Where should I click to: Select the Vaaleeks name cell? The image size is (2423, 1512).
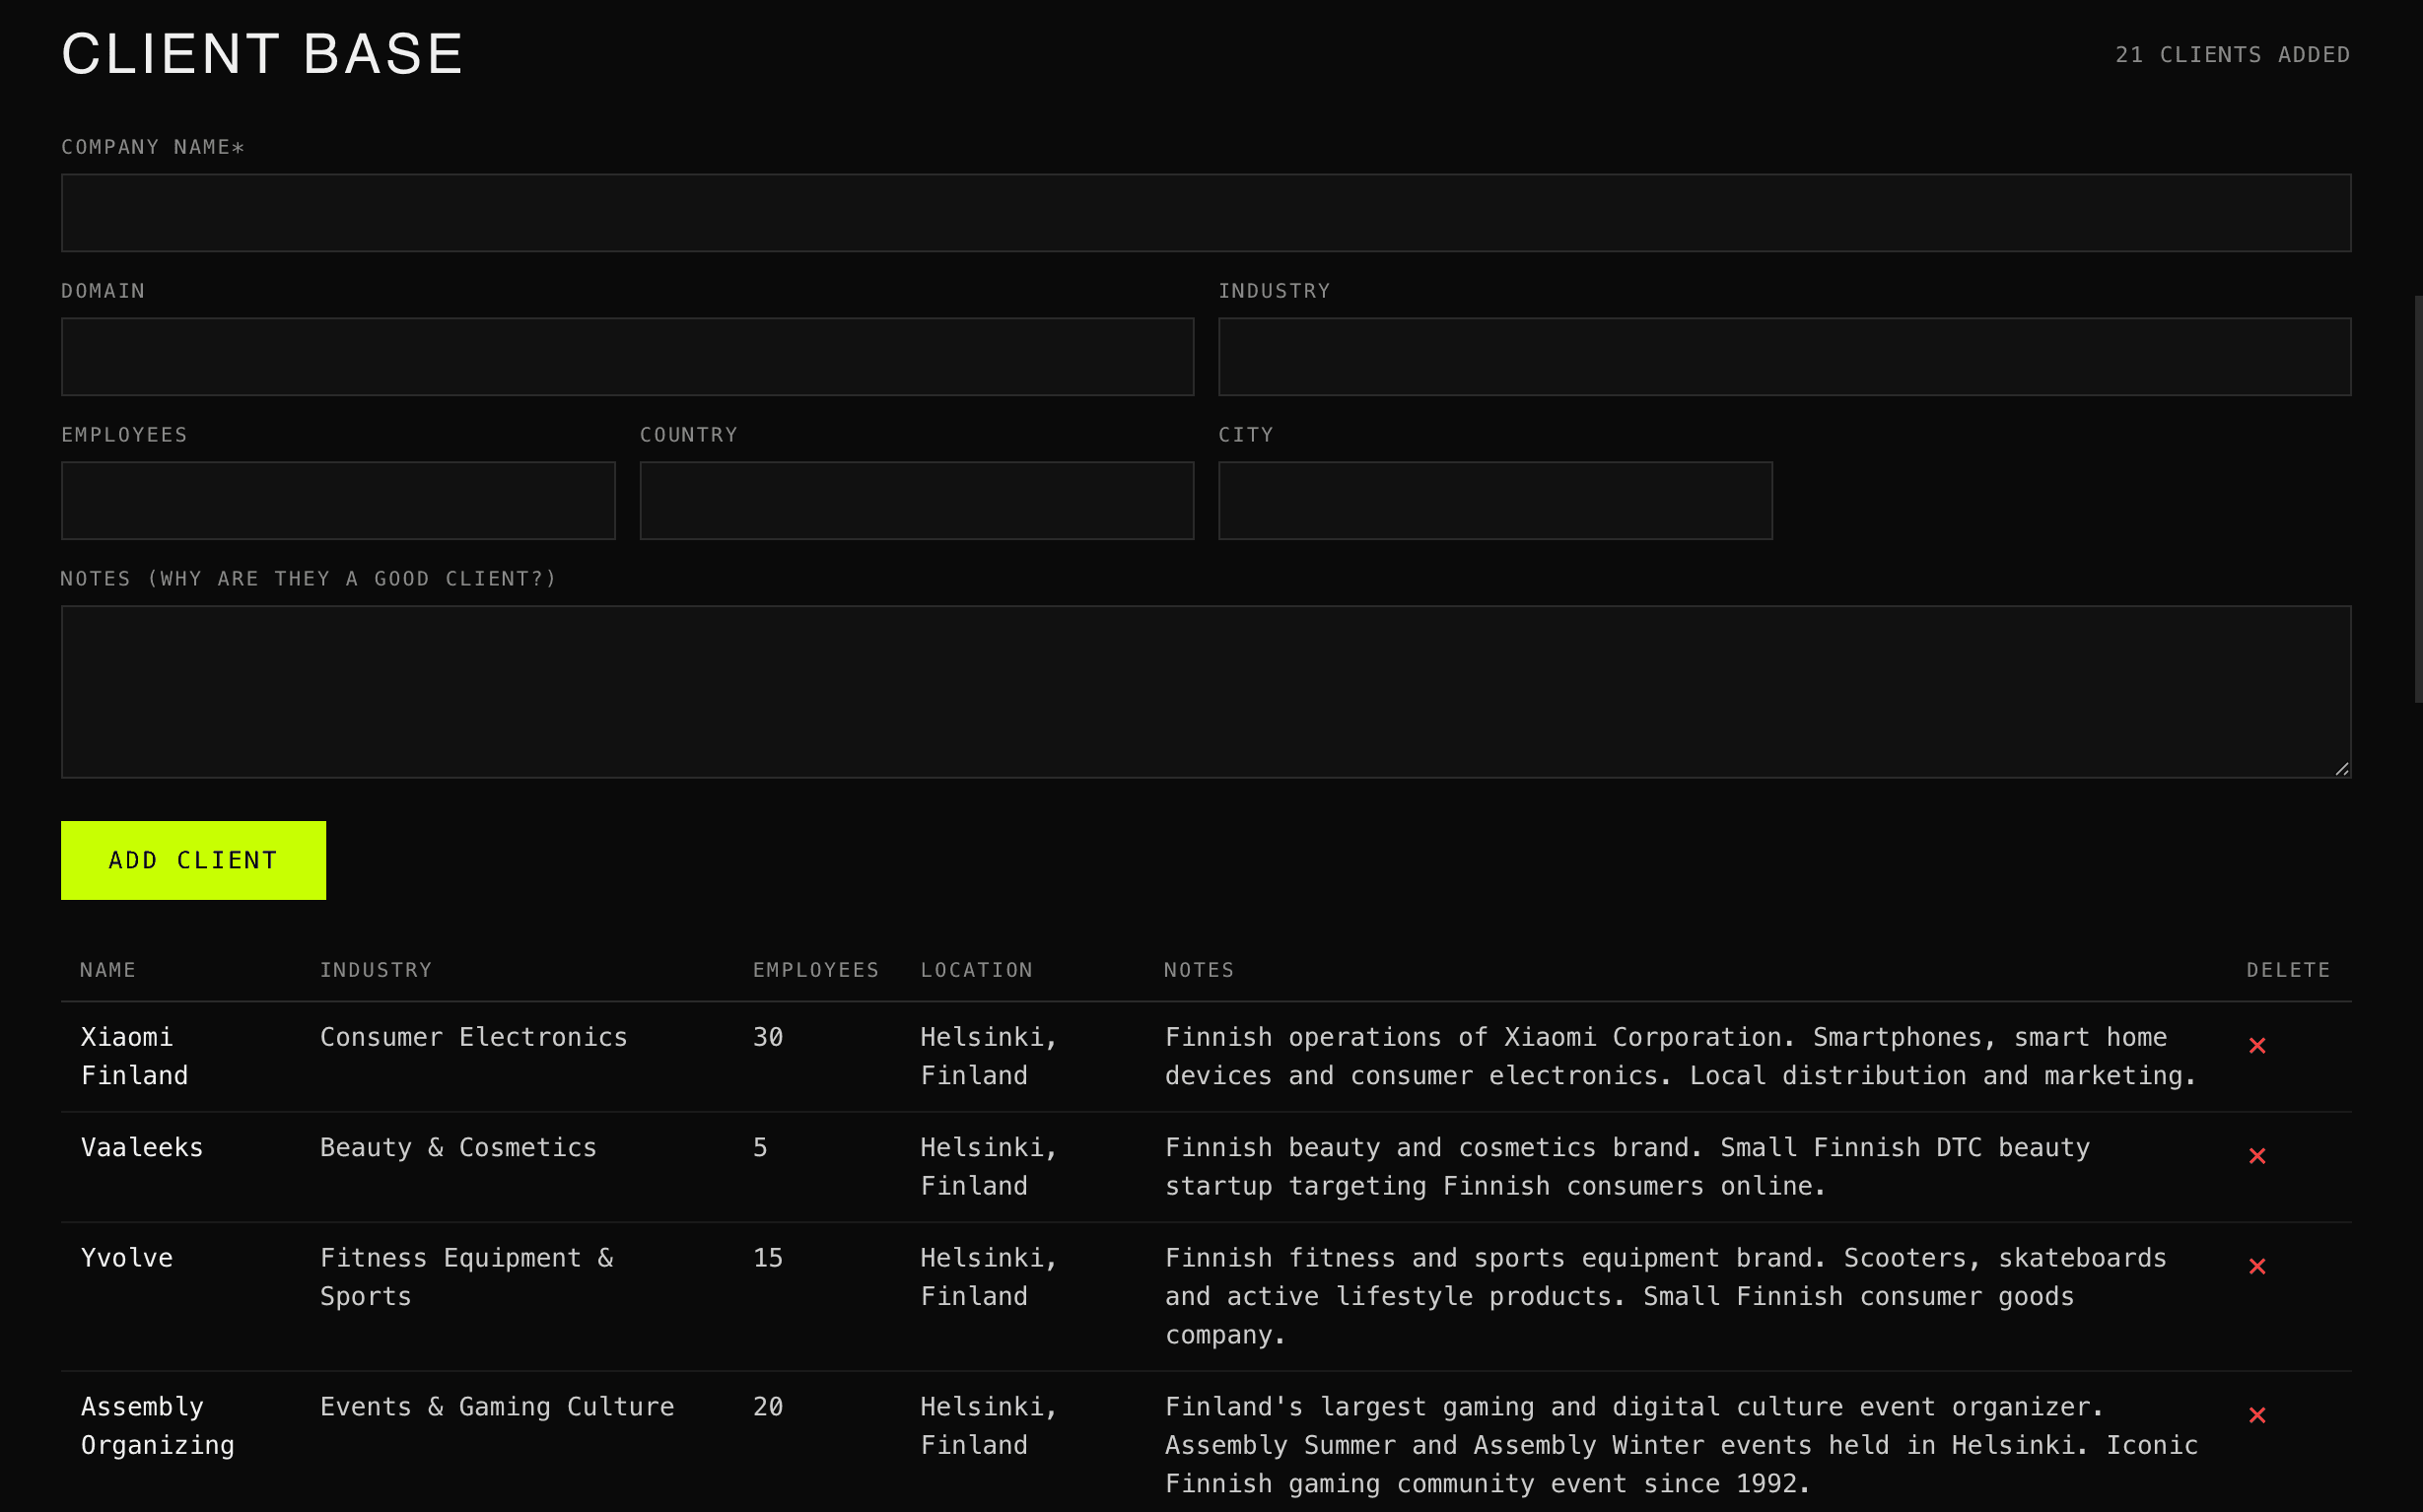pos(142,1148)
